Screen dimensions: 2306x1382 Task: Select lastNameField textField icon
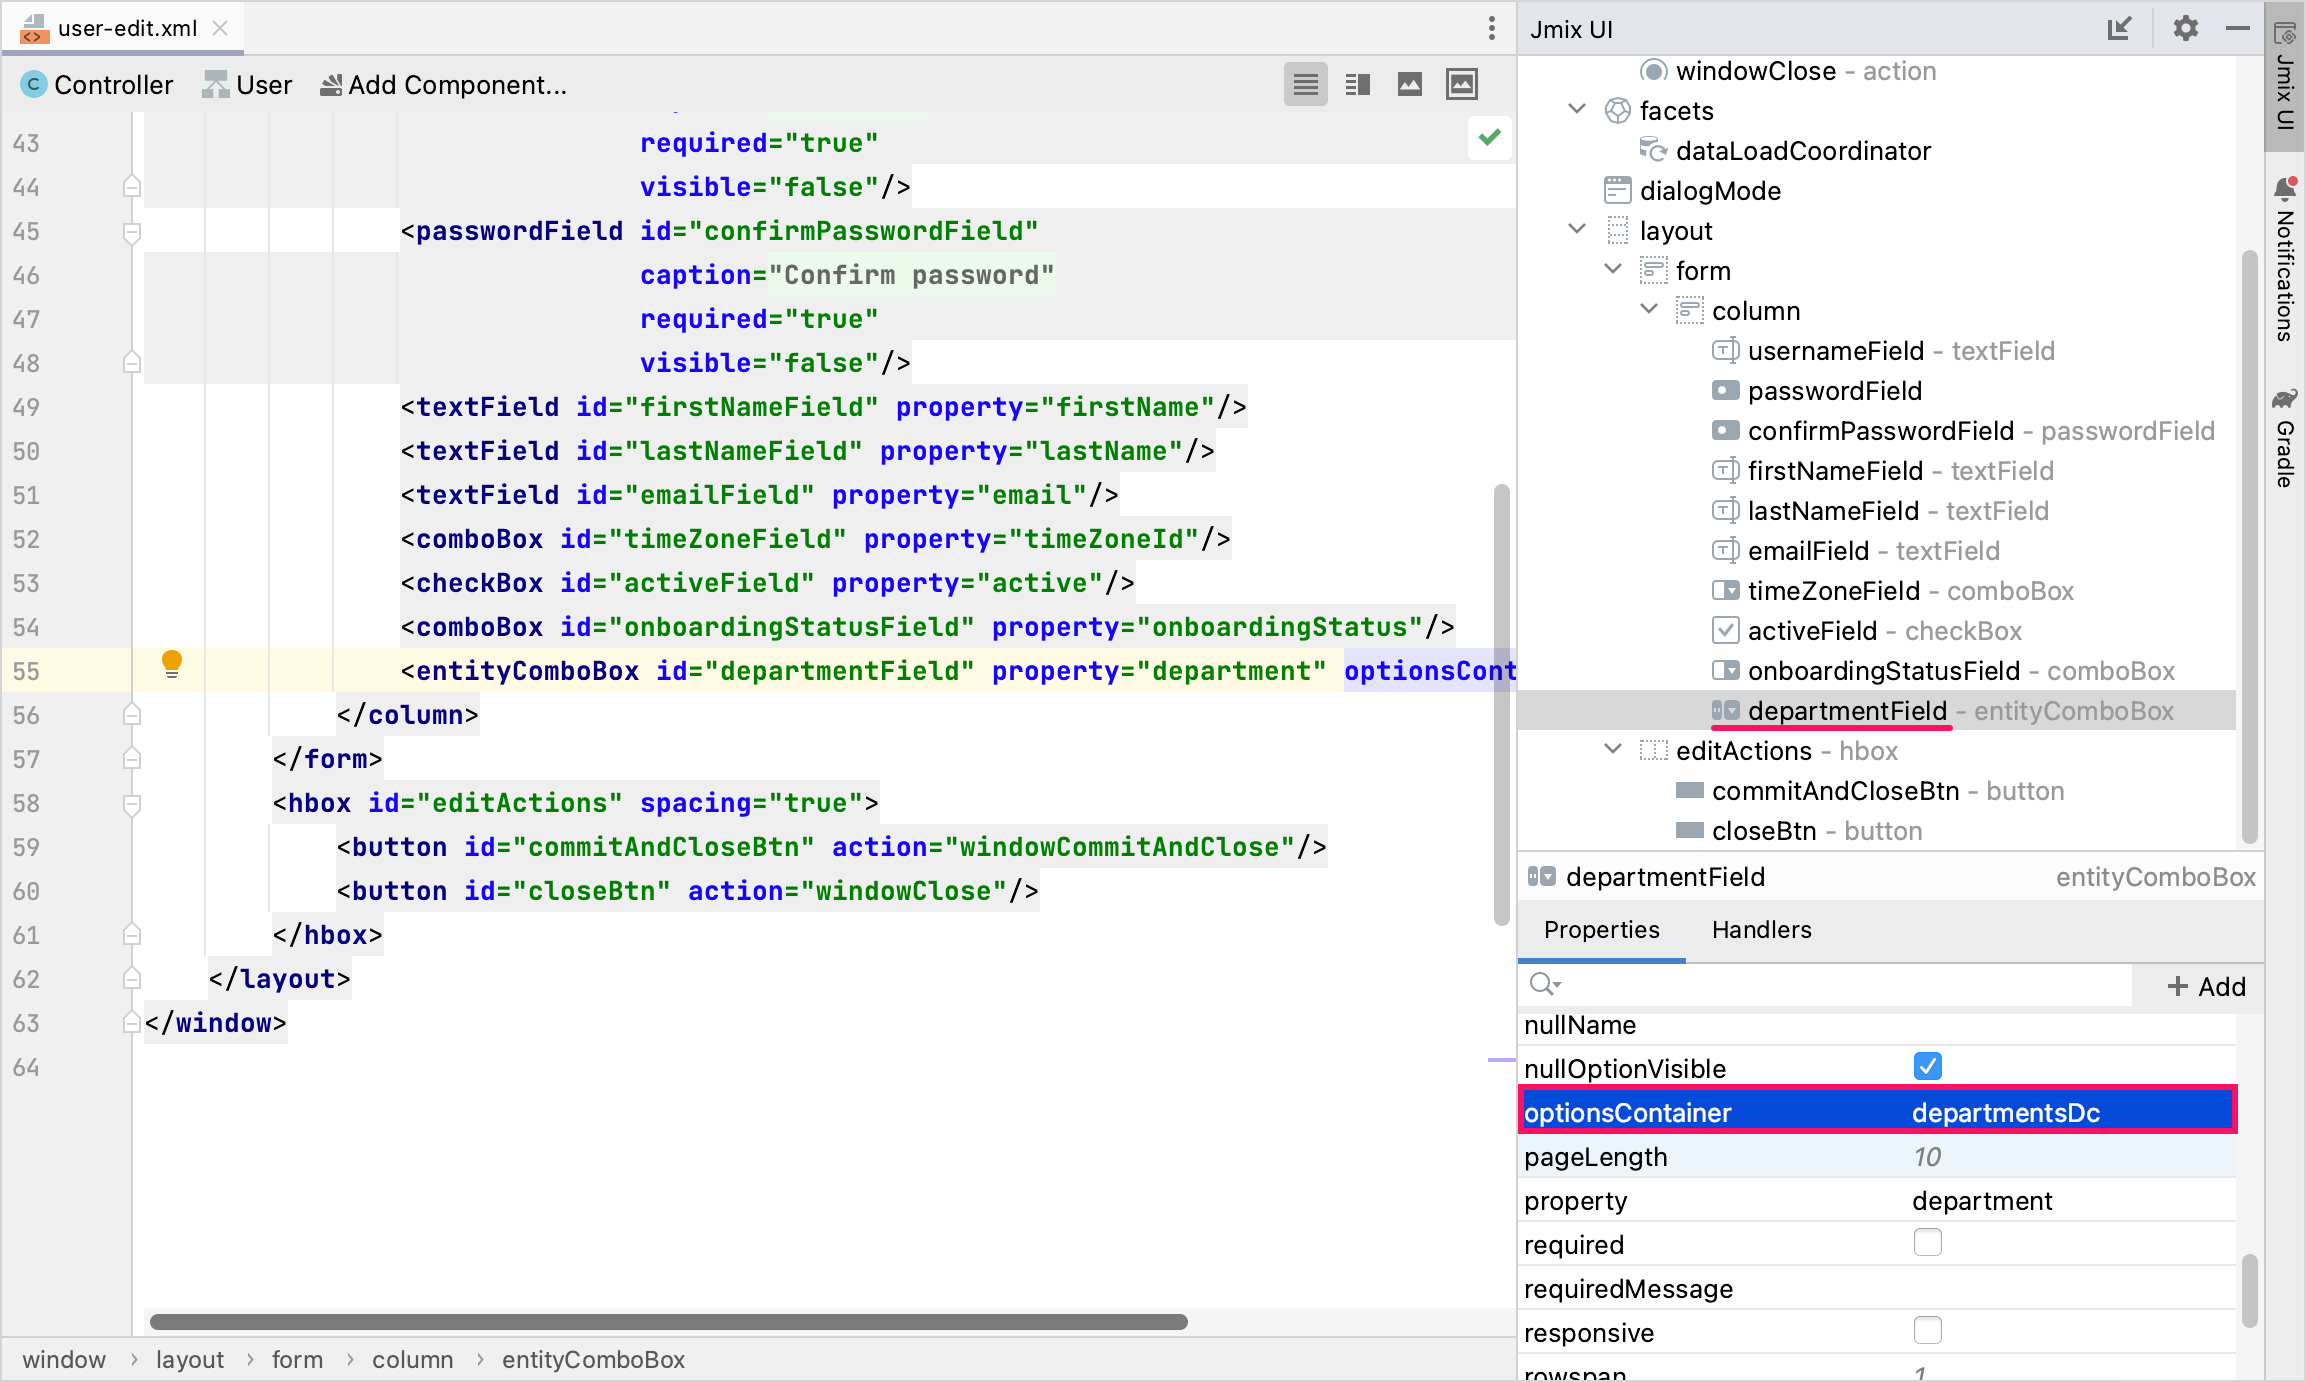coord(1725,511)
